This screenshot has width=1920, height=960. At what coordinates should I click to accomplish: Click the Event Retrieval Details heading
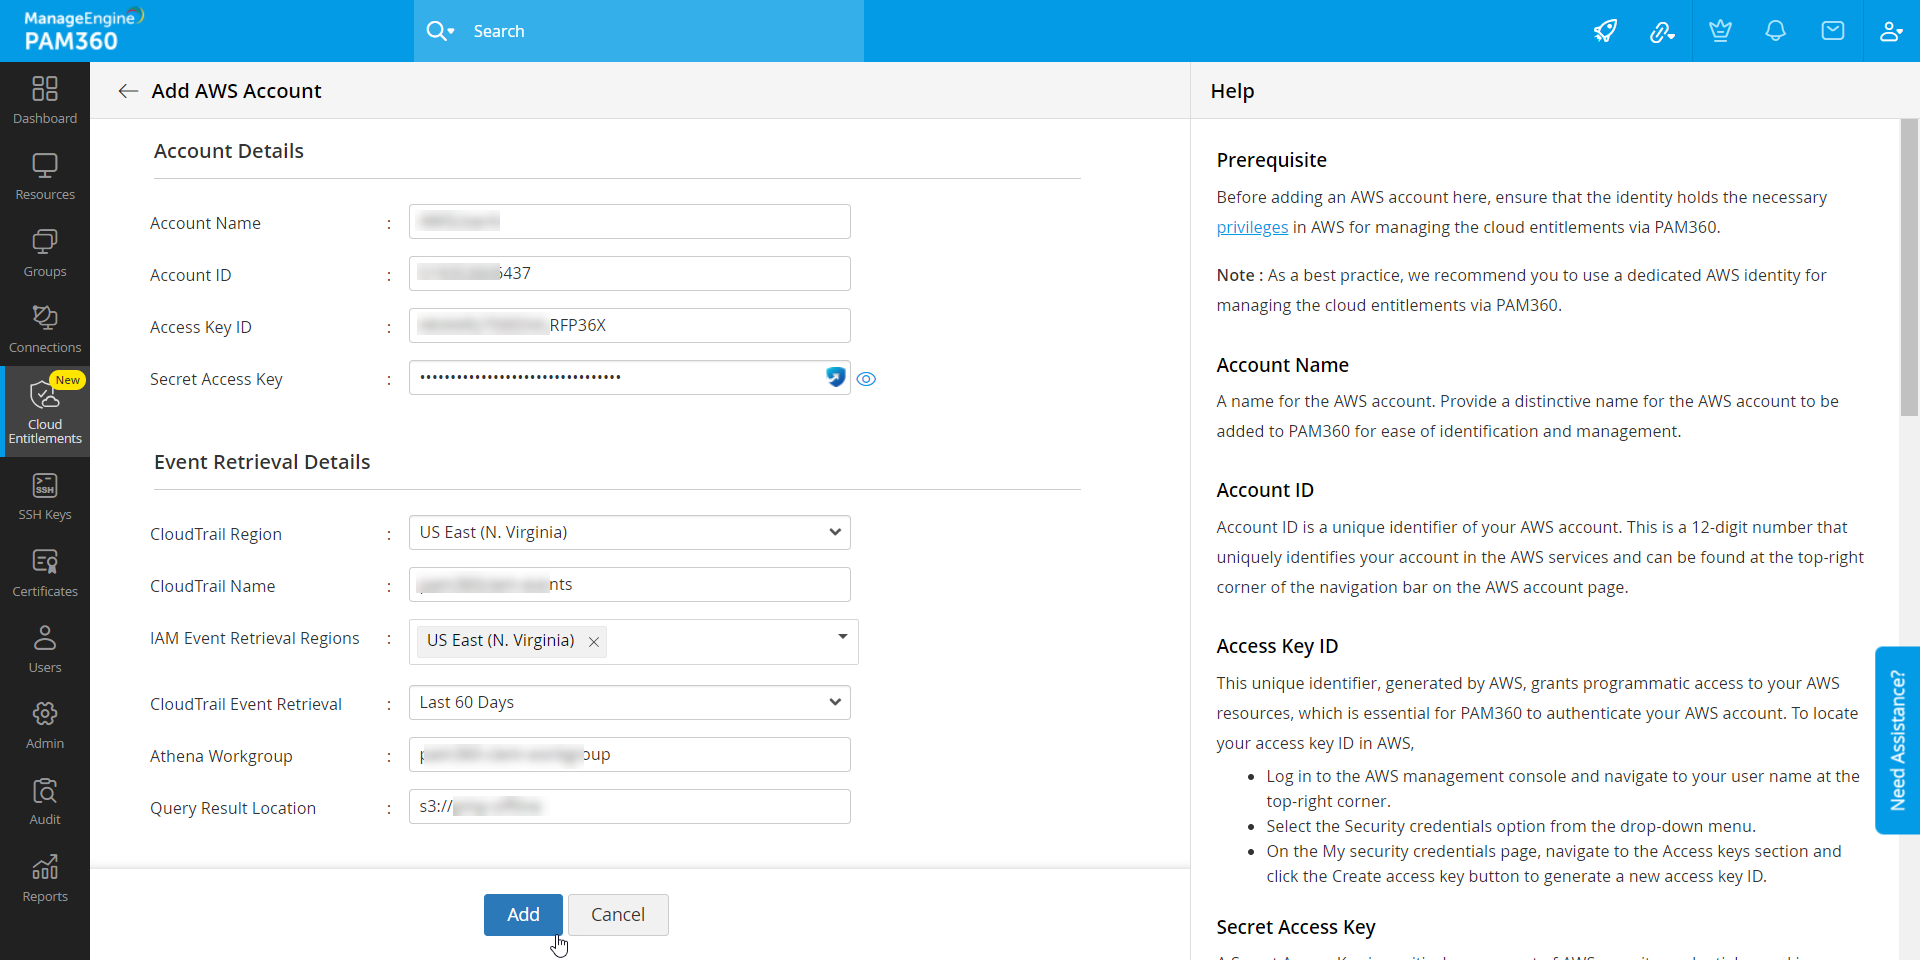[262, 462]
